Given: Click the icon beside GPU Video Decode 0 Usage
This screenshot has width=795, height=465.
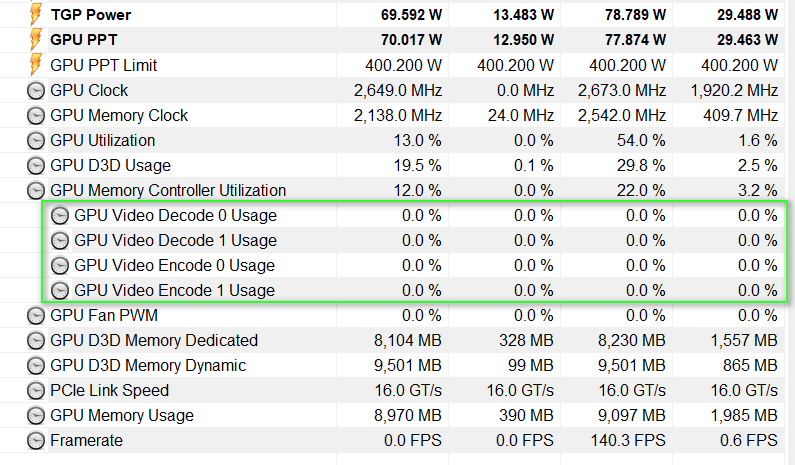Looking at the screenshot, I should (x=60, y=215).
